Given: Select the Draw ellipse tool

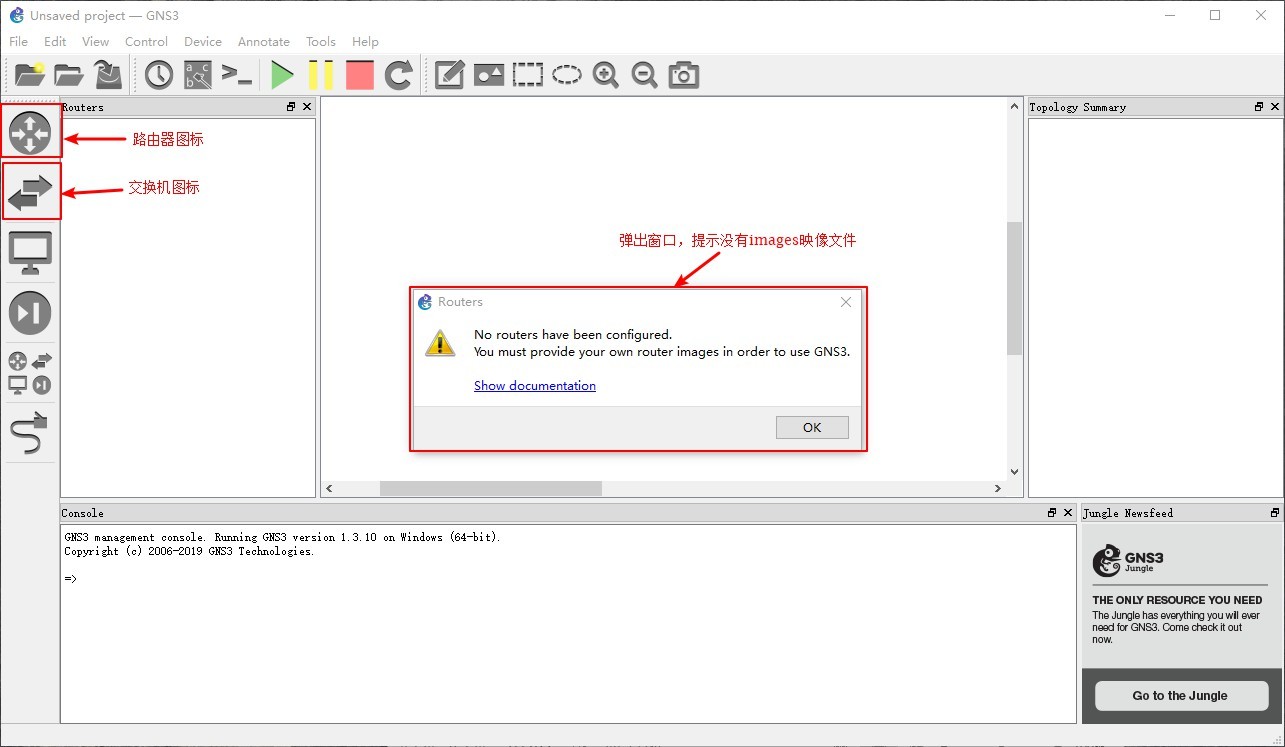Looking at the screenshot, I should pos(567,75).
